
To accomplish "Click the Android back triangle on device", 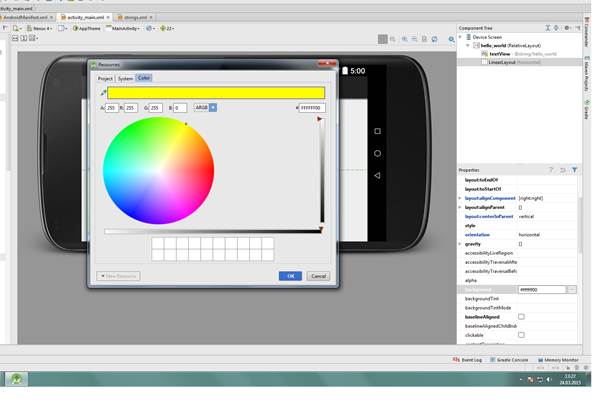I will coord(377,176).
